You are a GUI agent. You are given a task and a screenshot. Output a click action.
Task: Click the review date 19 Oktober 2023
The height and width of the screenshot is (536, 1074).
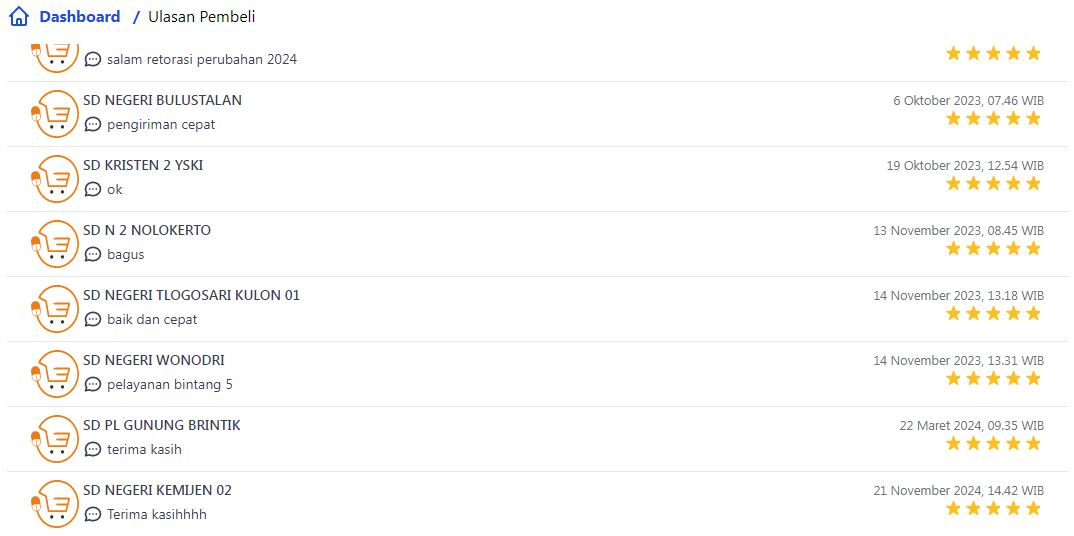point(965,165)
